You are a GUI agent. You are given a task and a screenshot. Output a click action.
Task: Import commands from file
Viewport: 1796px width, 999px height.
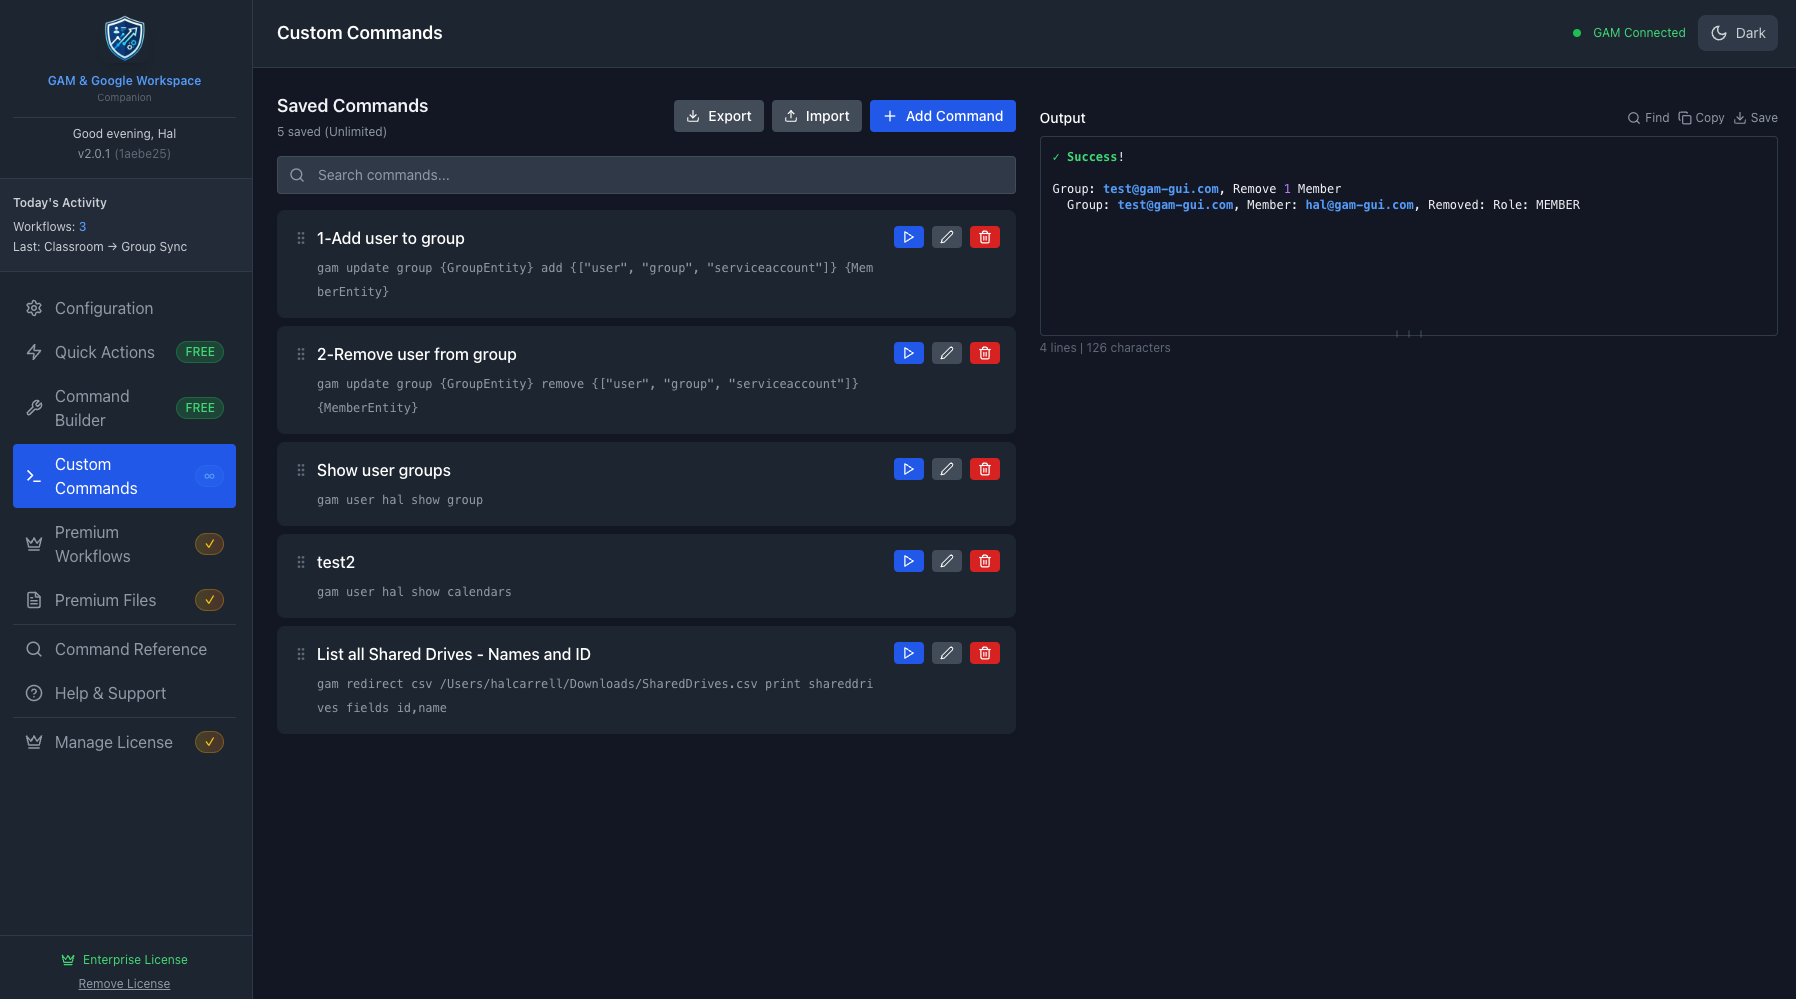click(817, 116)
